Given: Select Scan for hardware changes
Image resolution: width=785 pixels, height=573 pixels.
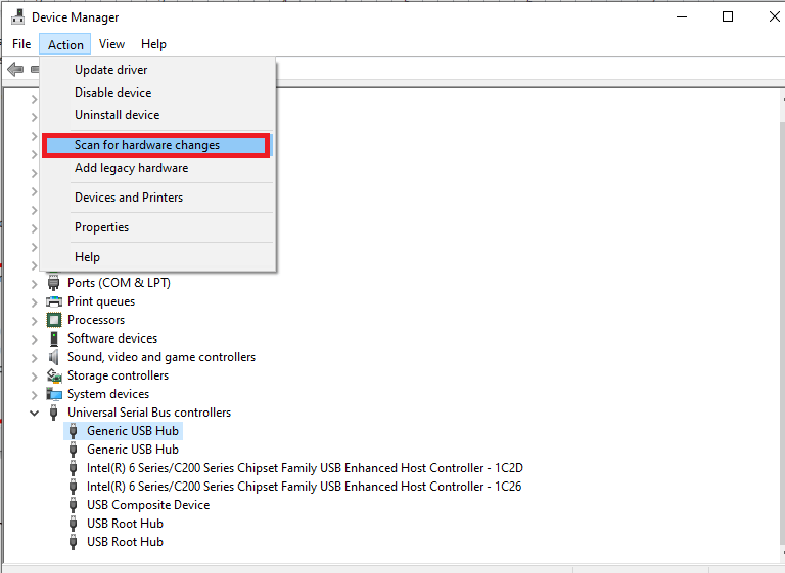Looking at the screenshot, I should click(156, 145).
